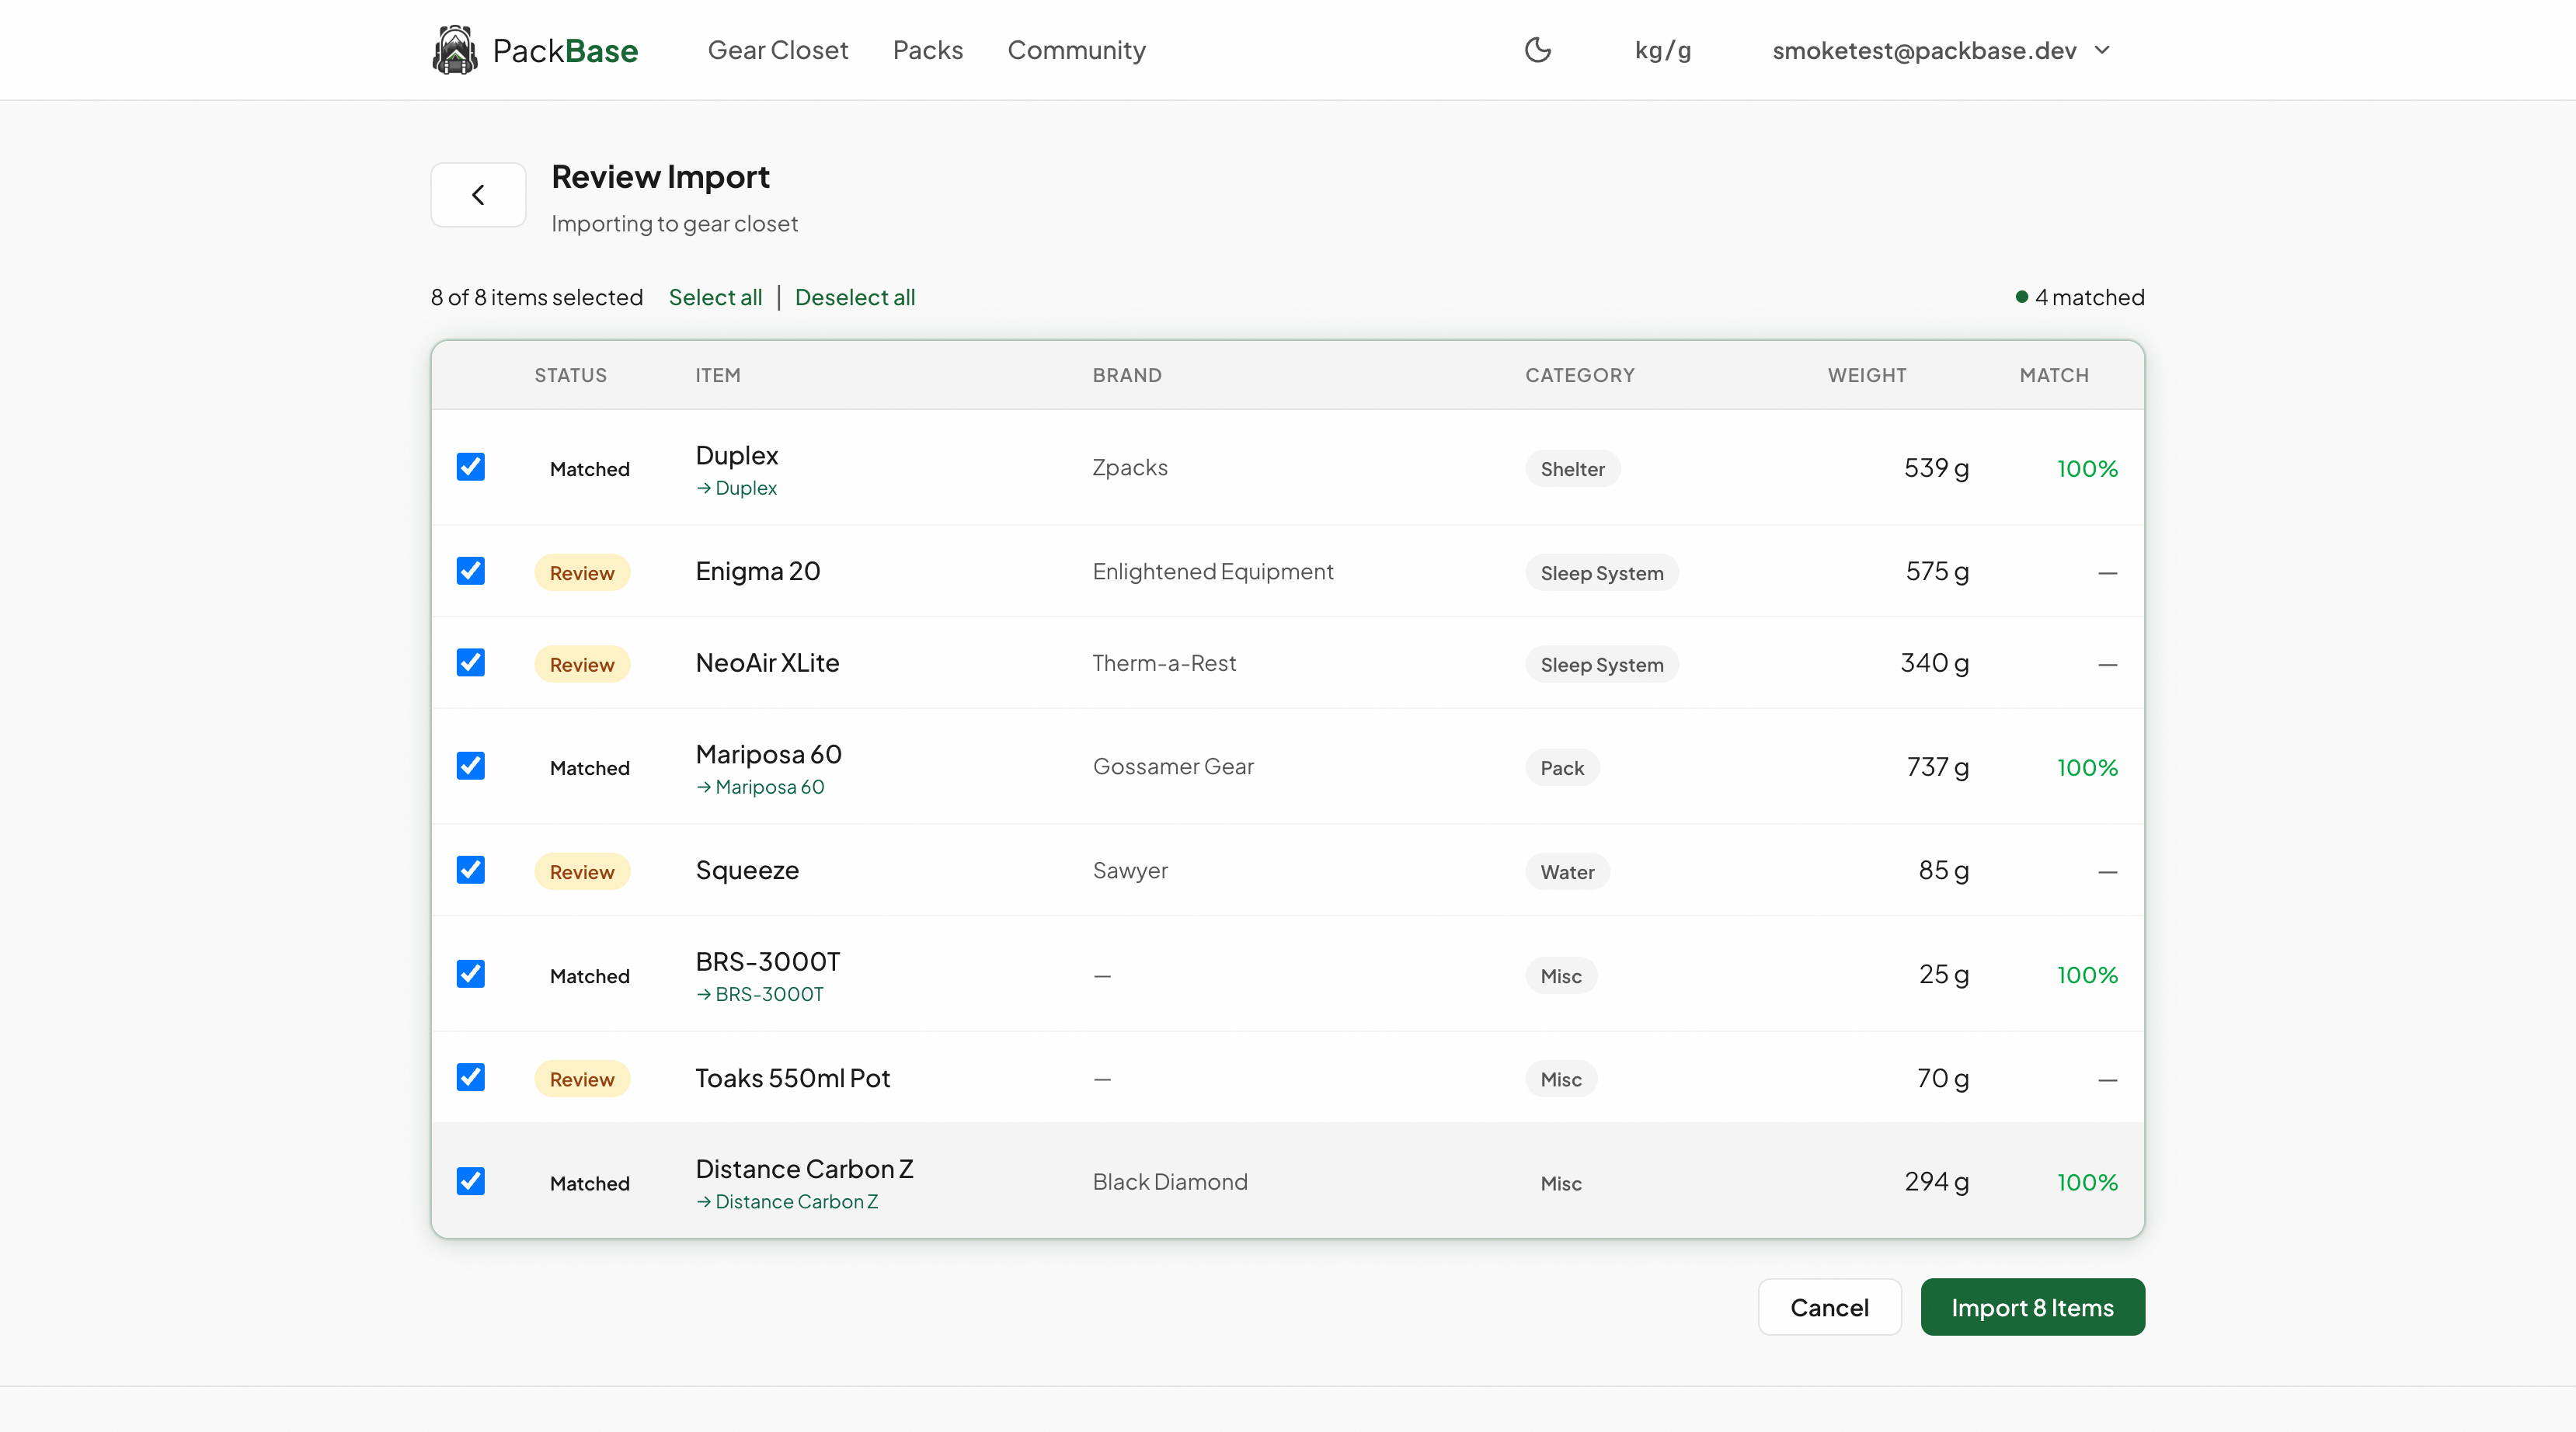The width and height of the screenshot is (2576, 1432).
Task: Toggle dark mode with the moon icon
Action: tap(1537, 50)
